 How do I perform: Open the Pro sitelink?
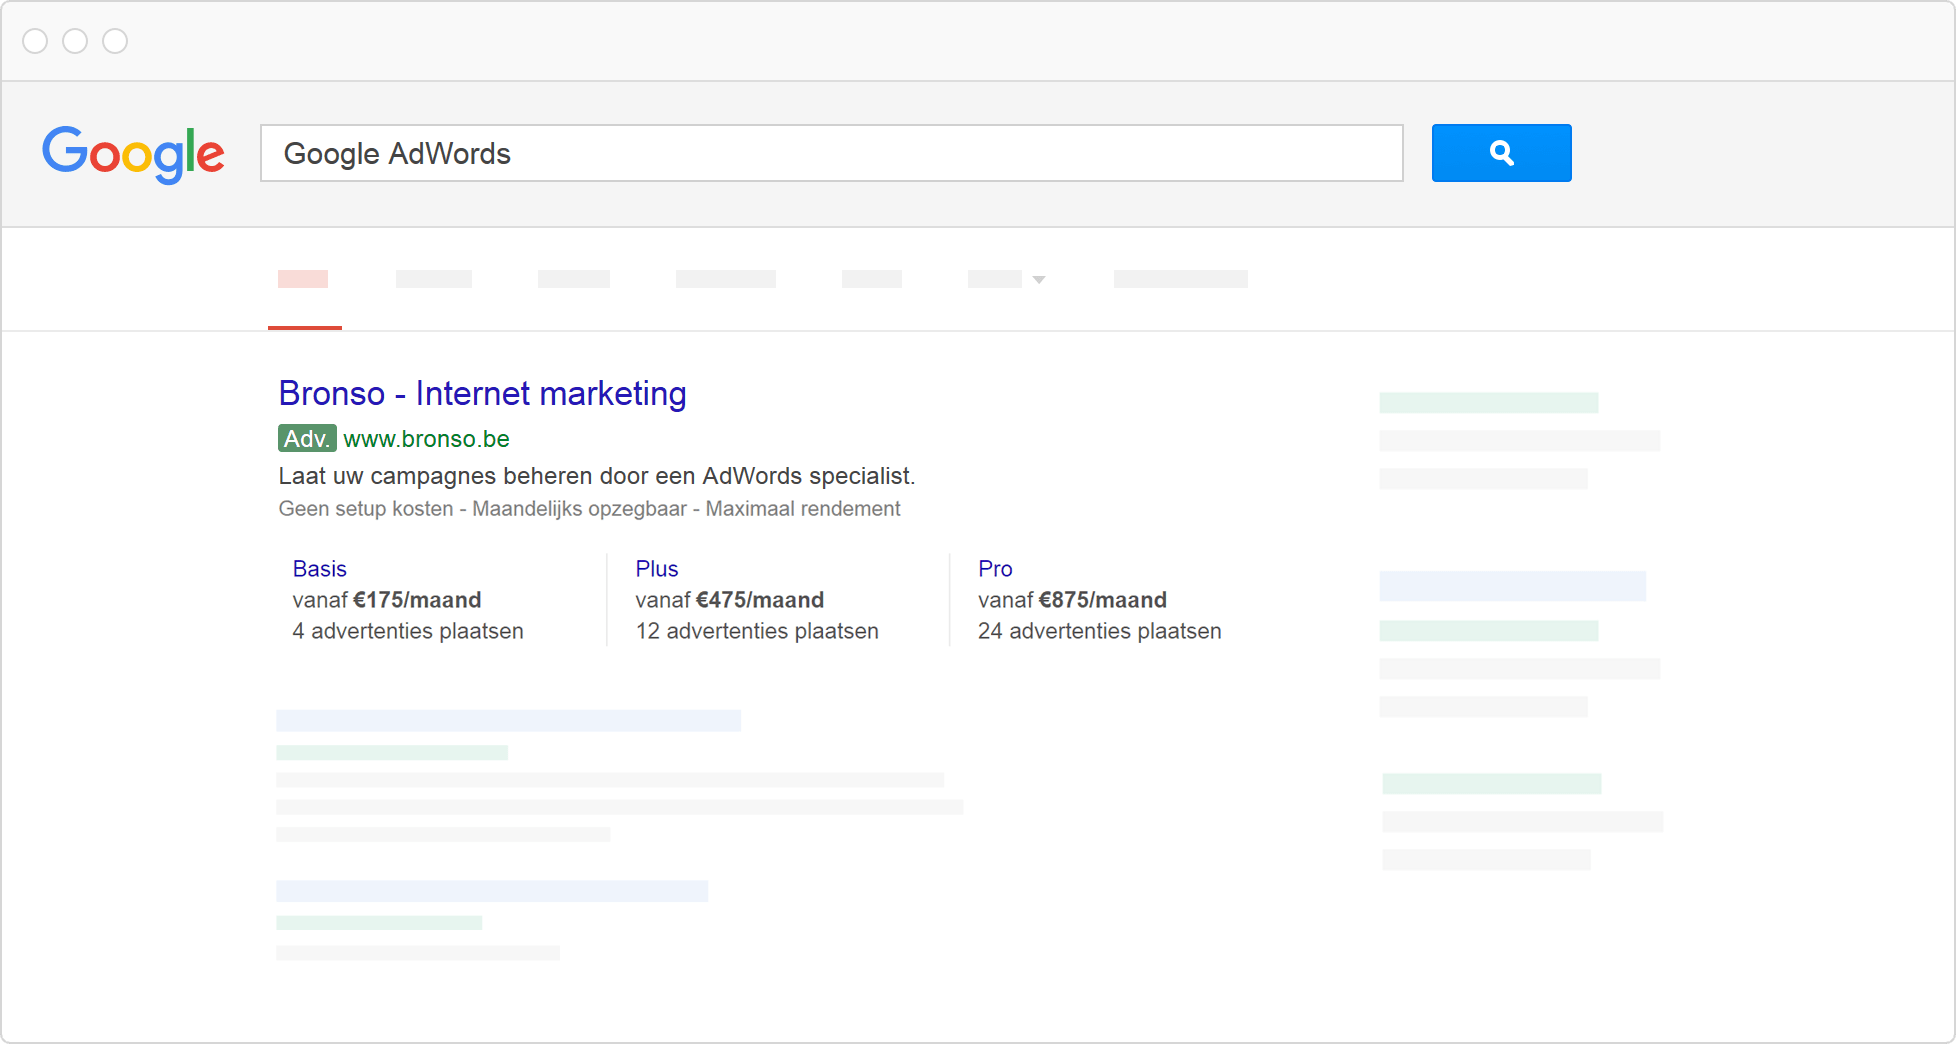pos(995,569)
